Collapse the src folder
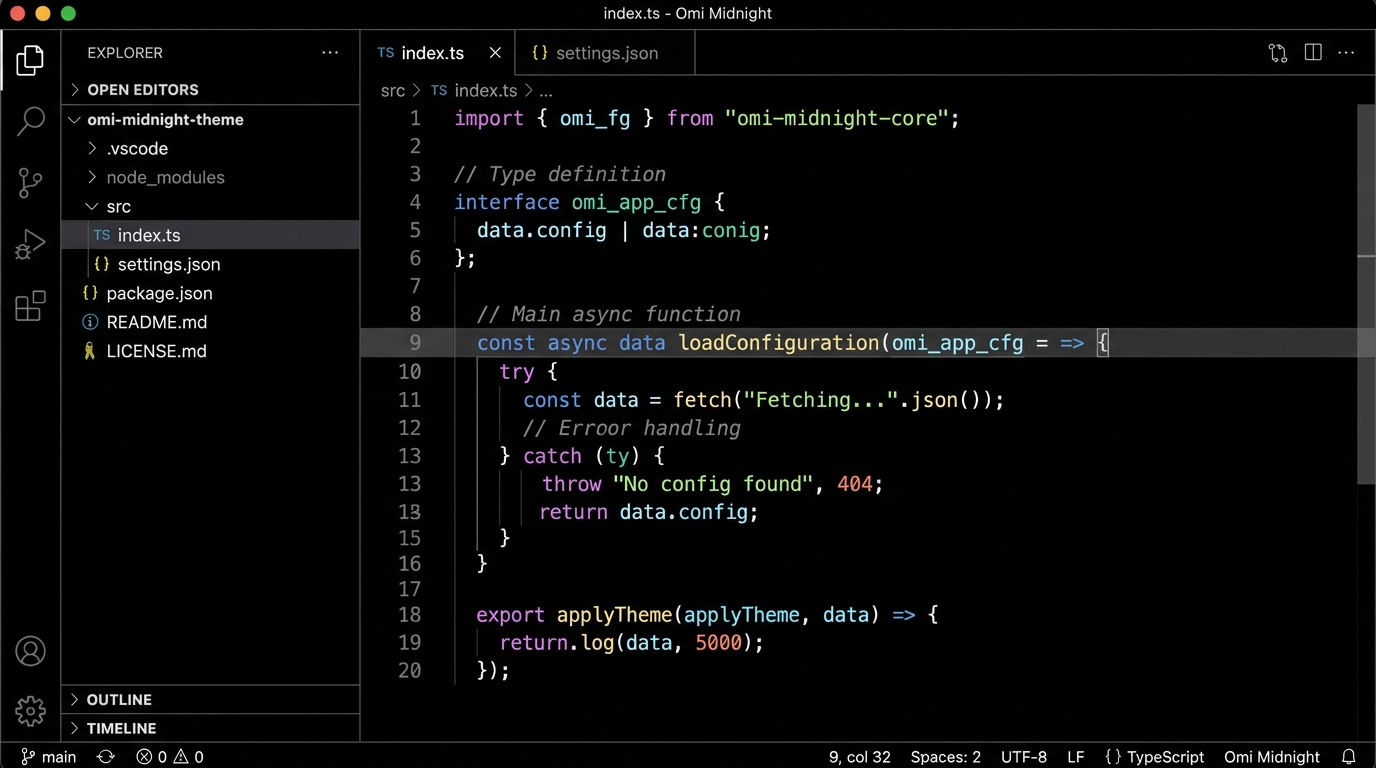 (x=210, y=206)
